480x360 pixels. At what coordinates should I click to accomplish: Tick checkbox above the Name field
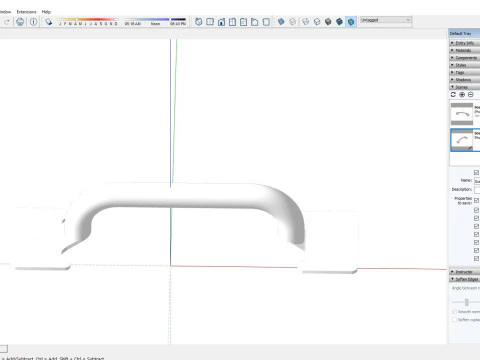coord(477,172)
